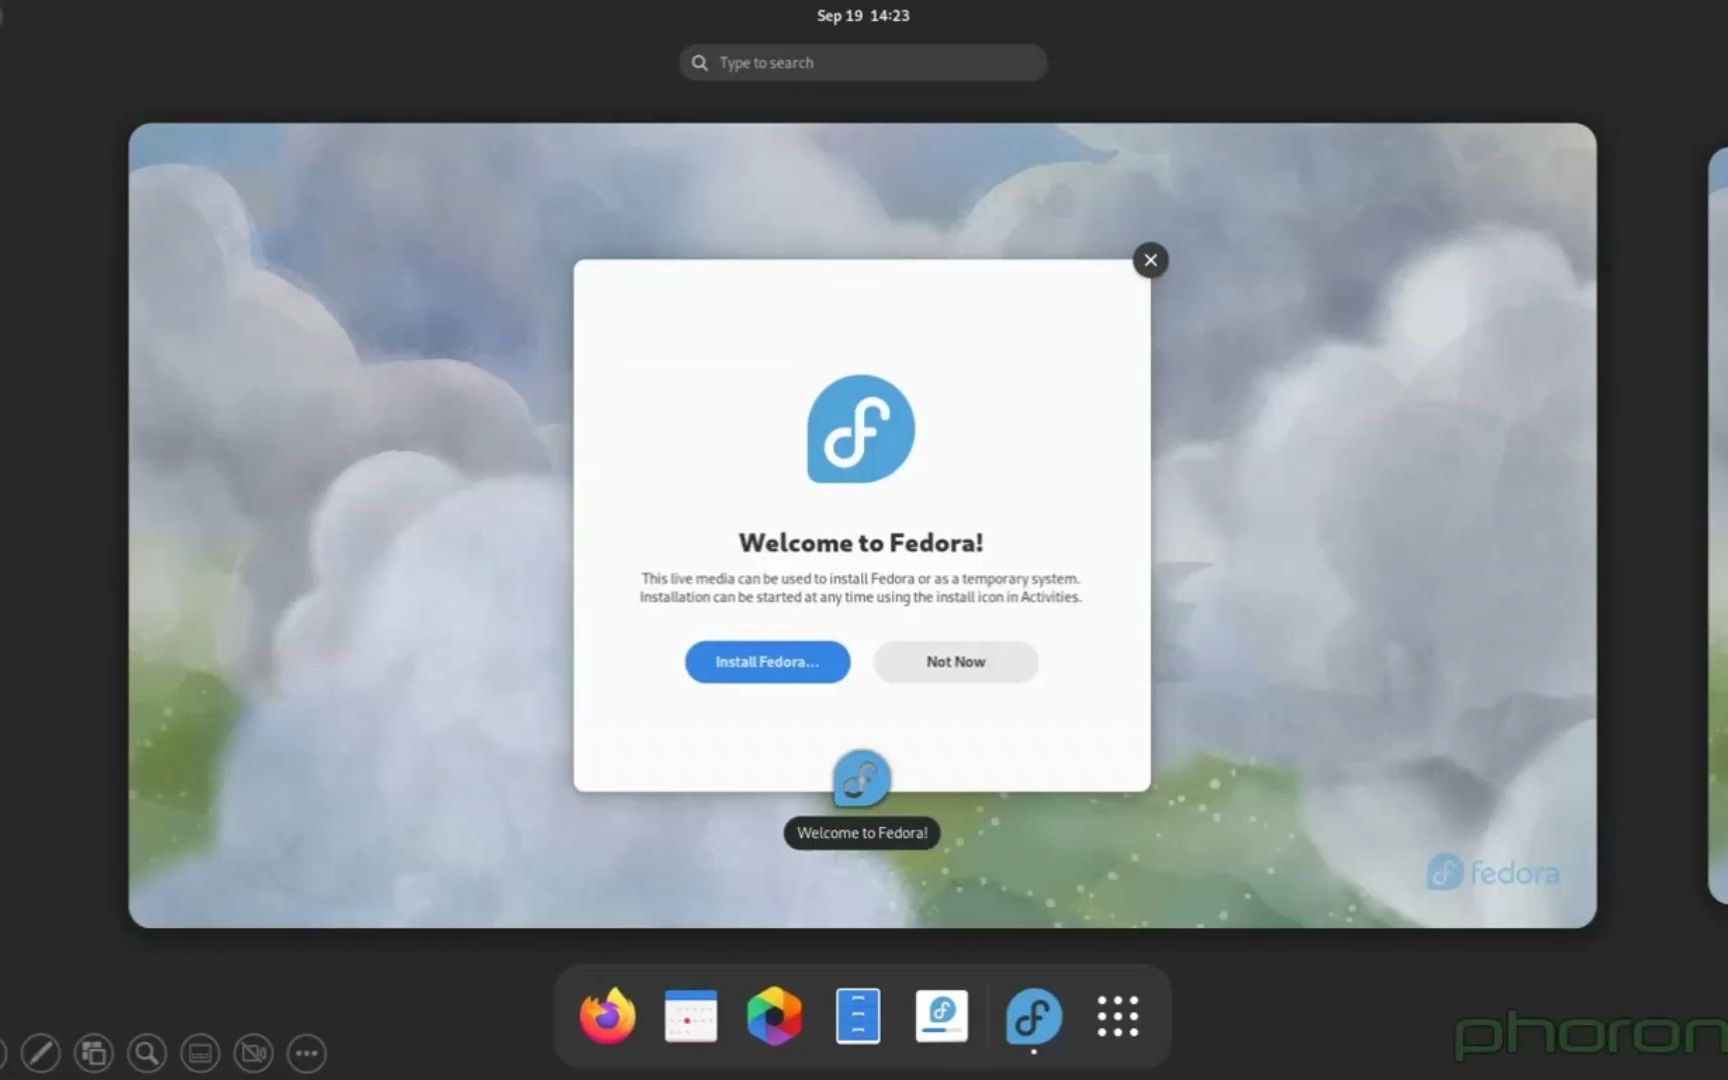Open more options via the three-dots icon

pyautogui.click(x=306, y=1053)
